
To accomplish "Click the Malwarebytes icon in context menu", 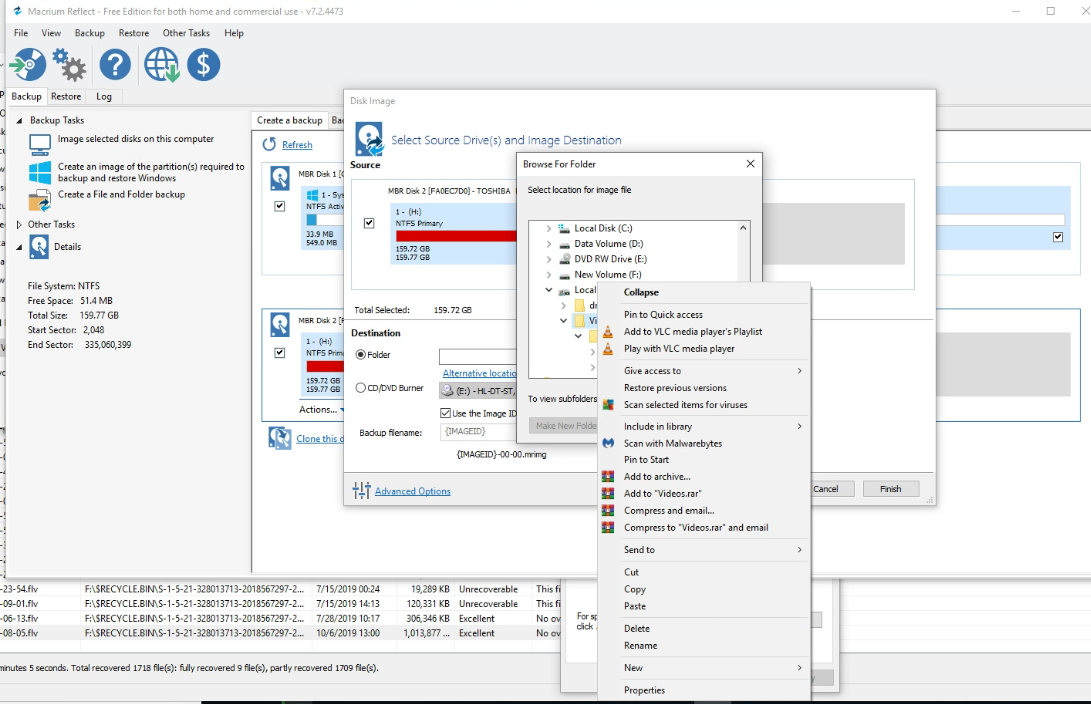I will (608, 443).
